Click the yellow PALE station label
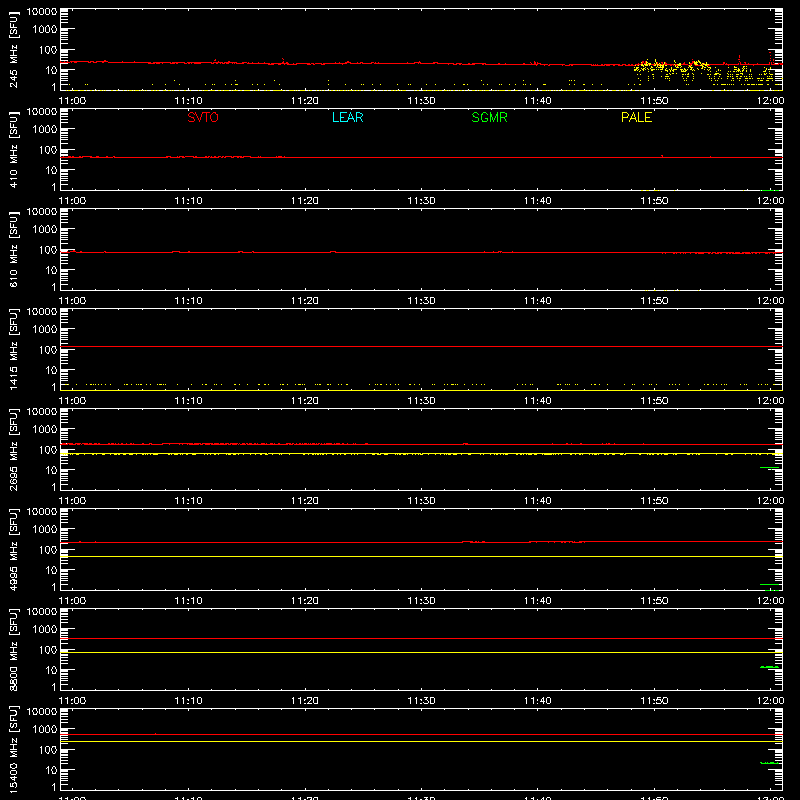The width and height of the screenshot is (800, 800). [636, 117]
